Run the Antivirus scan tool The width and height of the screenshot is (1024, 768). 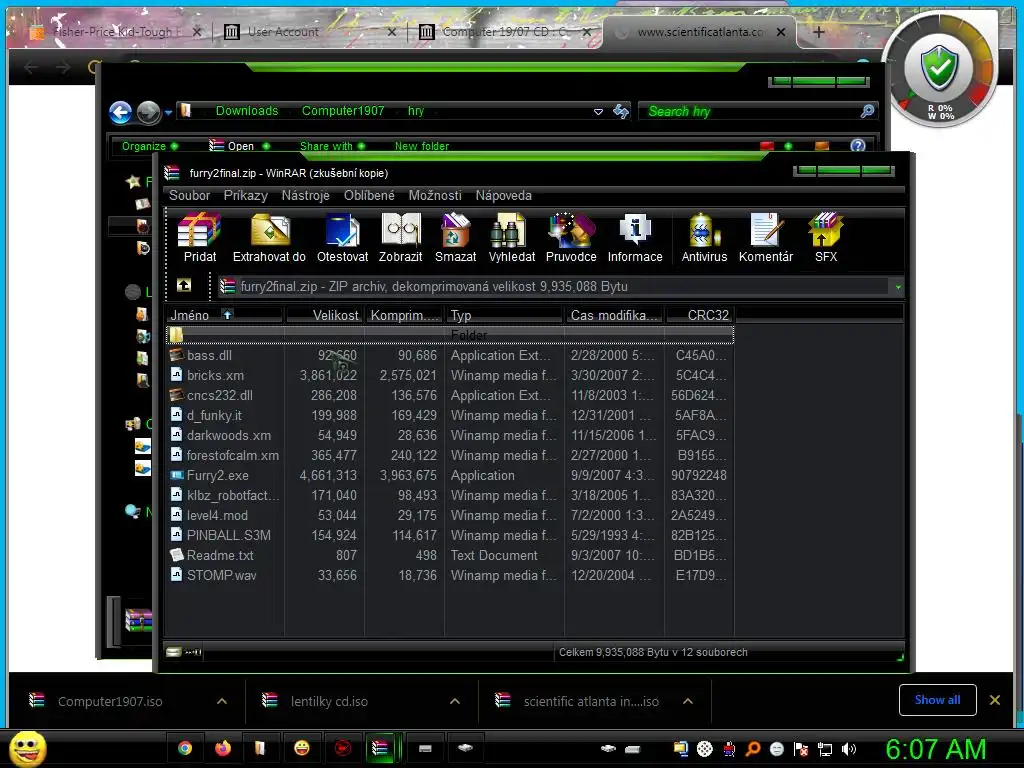point(704,238)
